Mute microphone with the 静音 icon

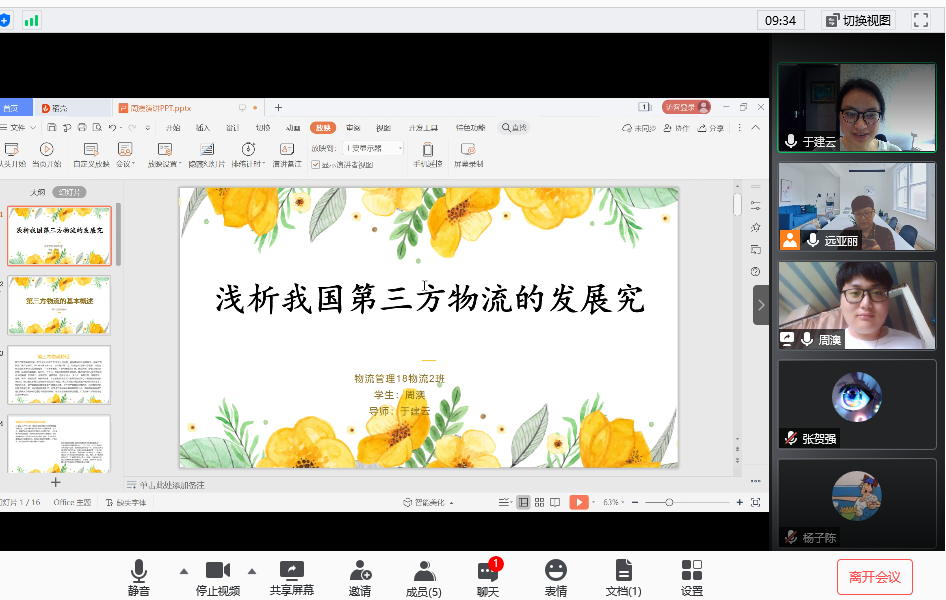[138, 577]
